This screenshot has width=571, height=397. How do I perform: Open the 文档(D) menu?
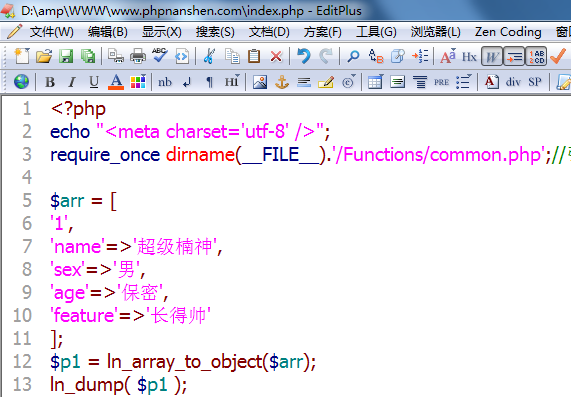[269, 32]
